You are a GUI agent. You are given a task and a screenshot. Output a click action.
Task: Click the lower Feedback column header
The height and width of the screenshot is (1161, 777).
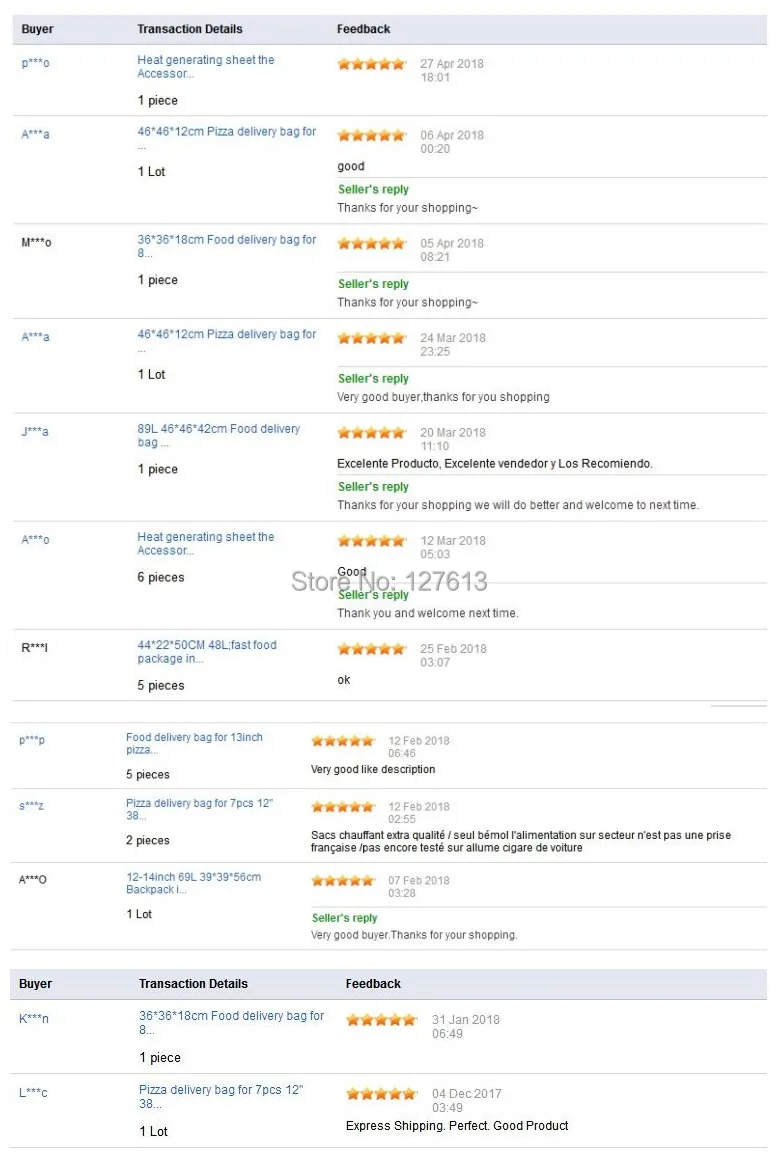pyautogui.click(x=373, y=983)
